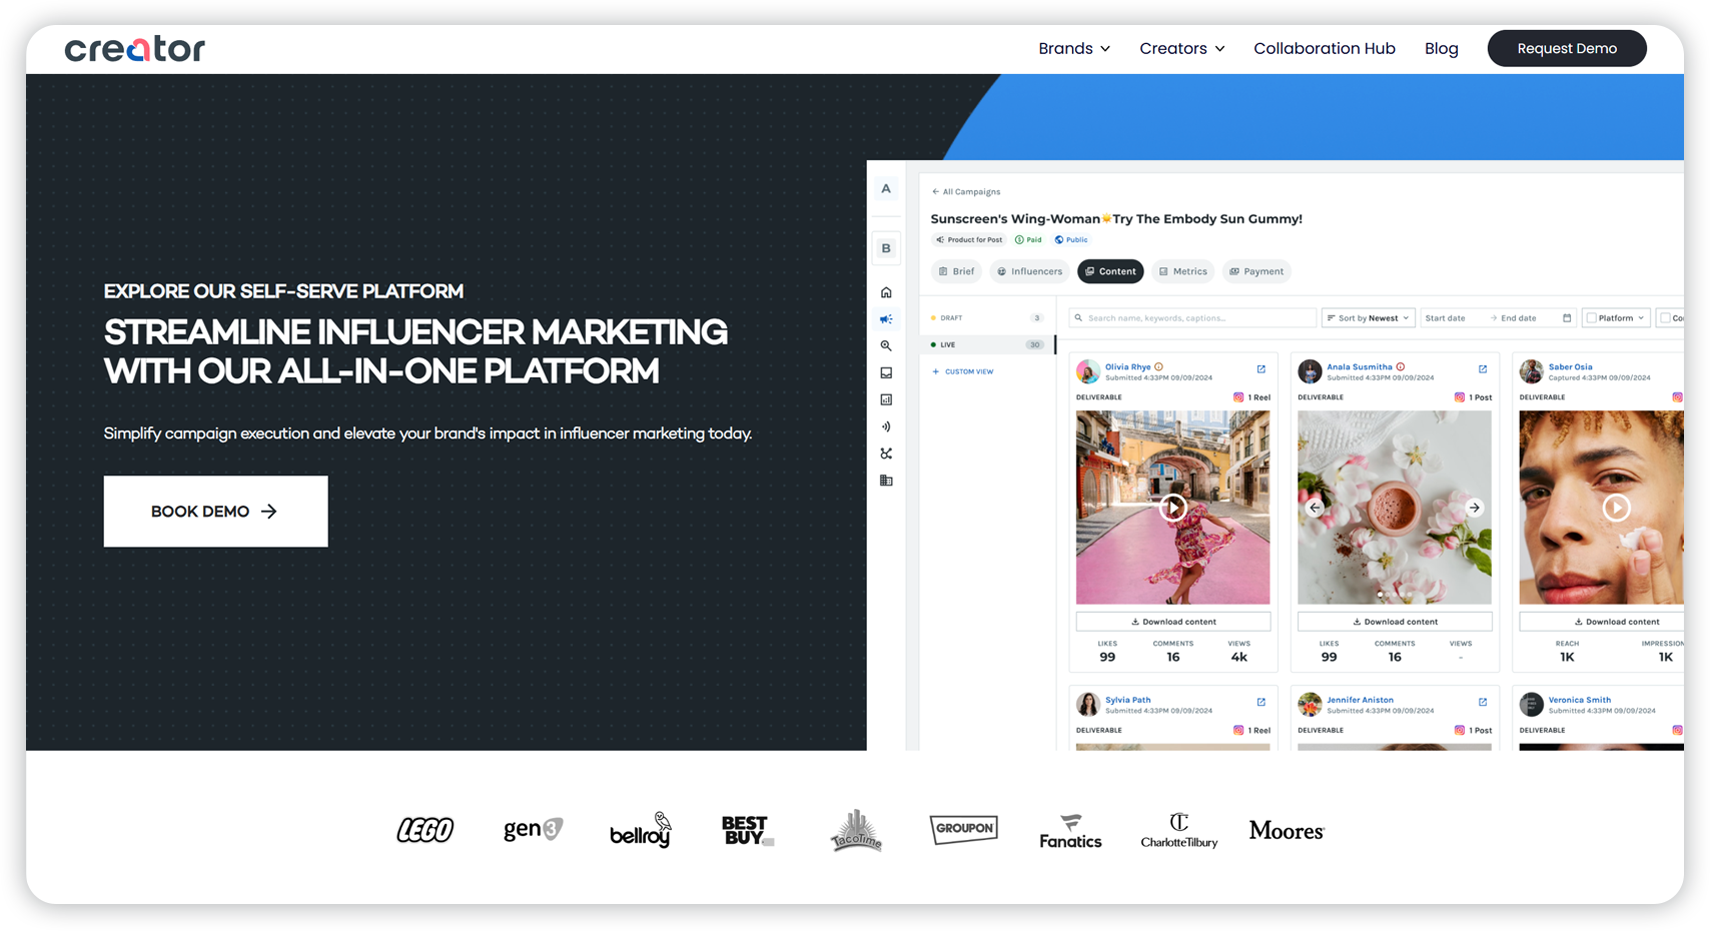Screen dimensions: 1710x931
Task: Select the second carousel dot on Anala's post
Action: coord(1387,594)
